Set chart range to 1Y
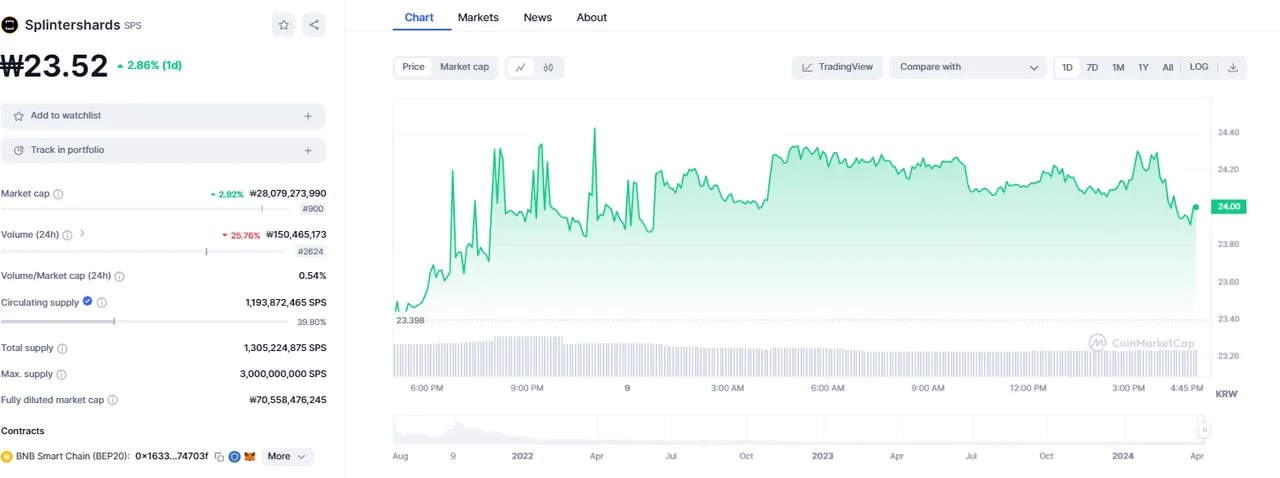 [x=1143, y=68]
